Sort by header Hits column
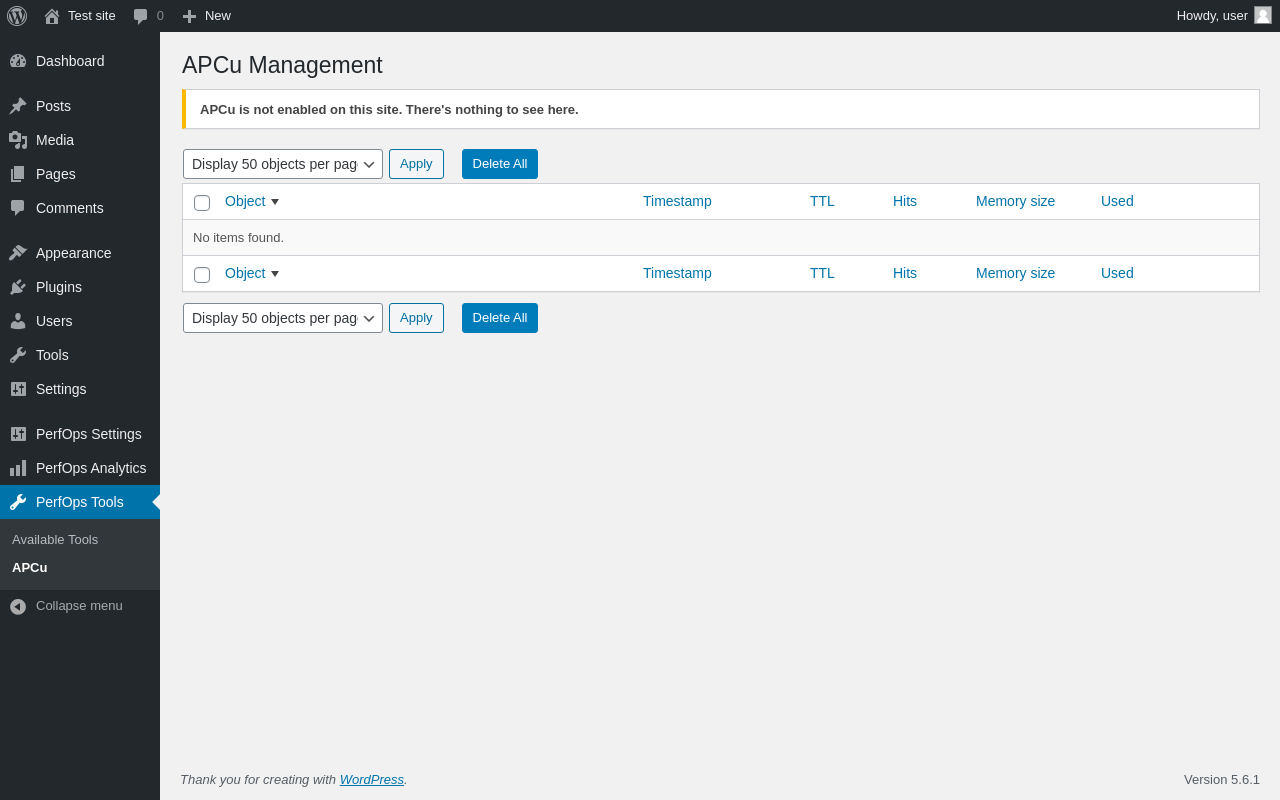Screen dimensions: 1280x800 (905, 201)
